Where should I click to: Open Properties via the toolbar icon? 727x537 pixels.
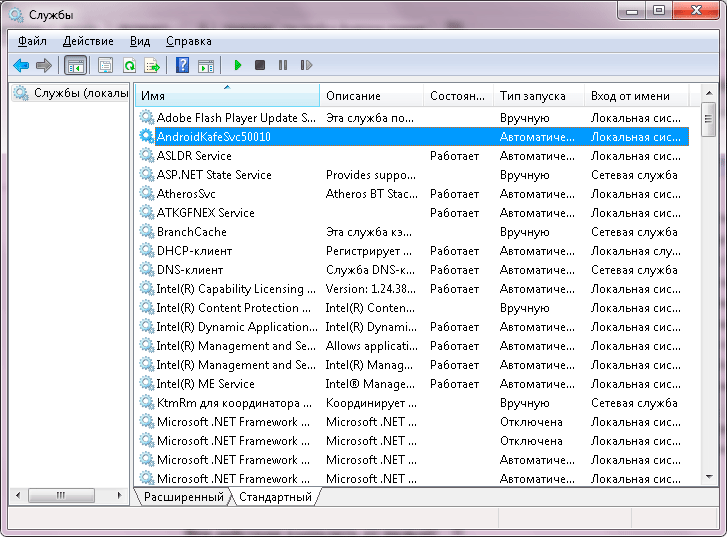(105, 65)
